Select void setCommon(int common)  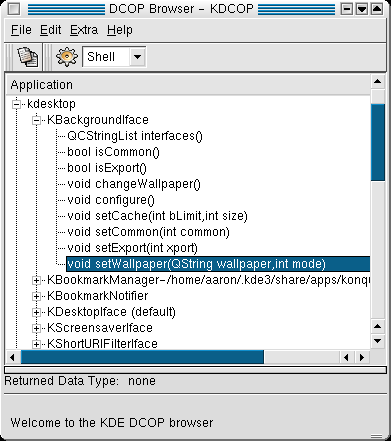(x=148, y=232)
